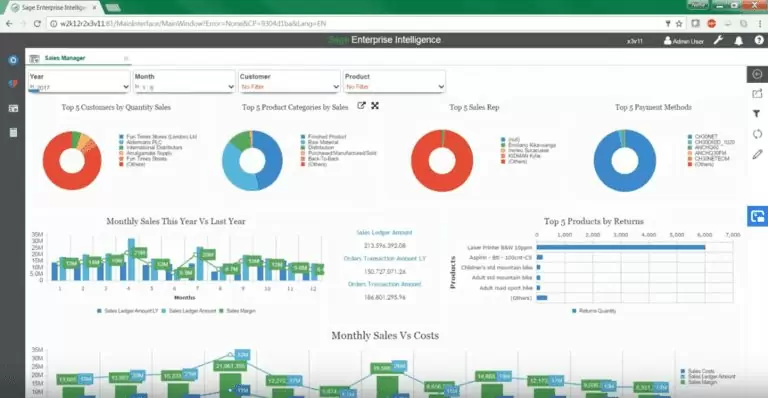Reload the browser page
Viewport: 768px width, 398px height.
[x=37, y=23]
